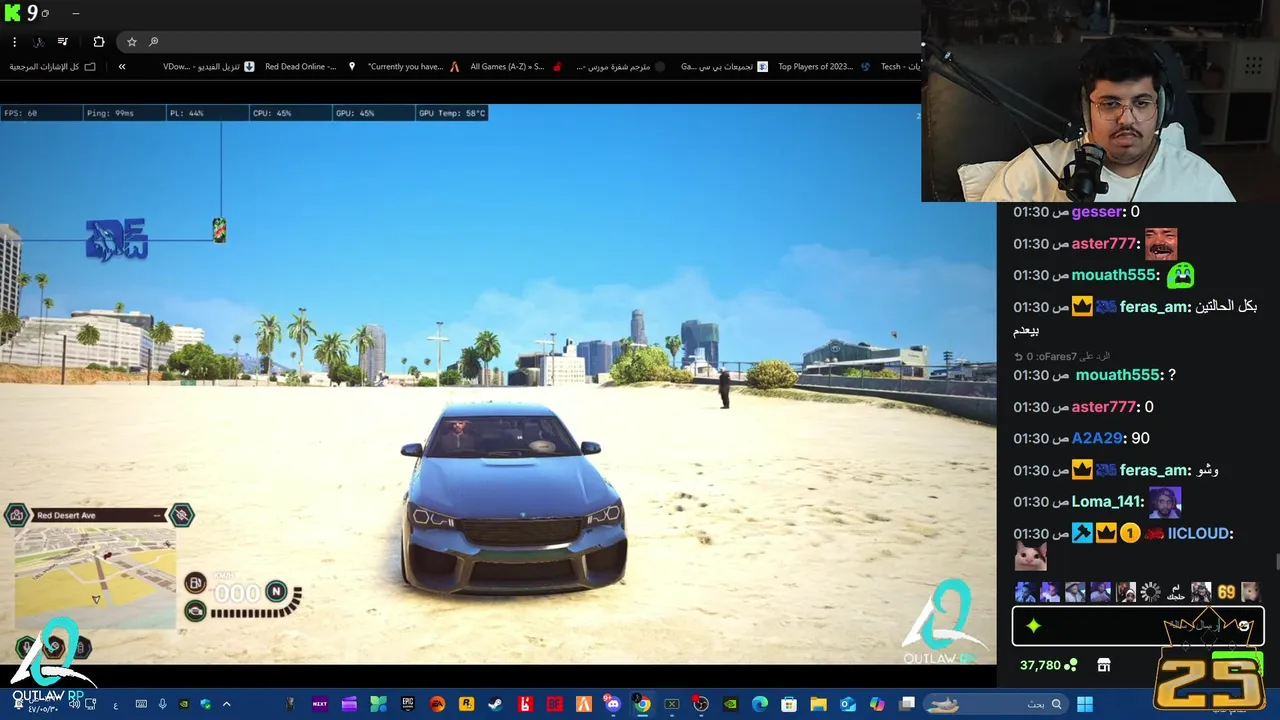Image resolution: width=1280 pixels, height=720 pixels.
Task: Click the portrait emote in Loma_141's message
Action: [x=1165, y=502]
